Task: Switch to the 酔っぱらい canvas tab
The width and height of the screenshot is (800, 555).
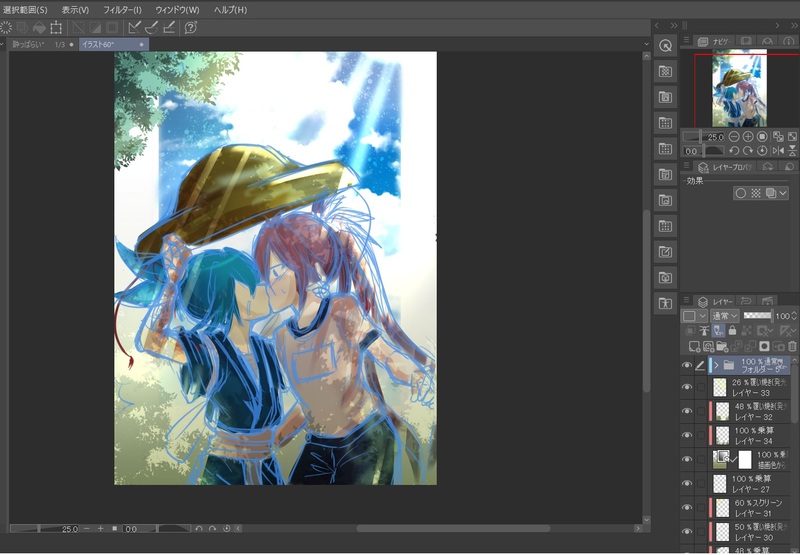Action: click(41, 44)
